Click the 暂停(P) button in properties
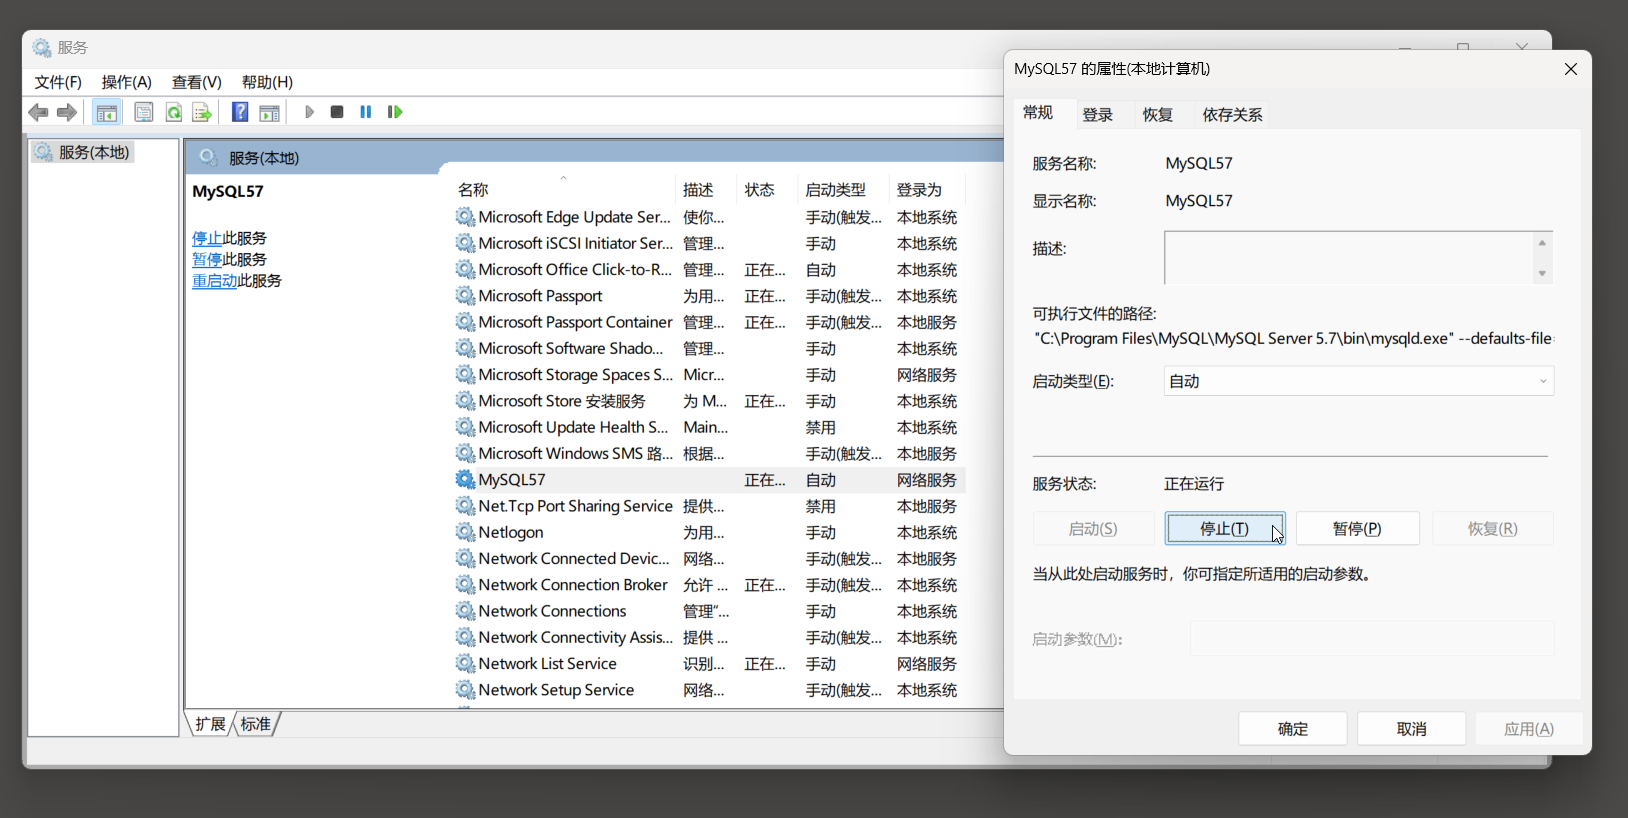 tap(1357, 529)
